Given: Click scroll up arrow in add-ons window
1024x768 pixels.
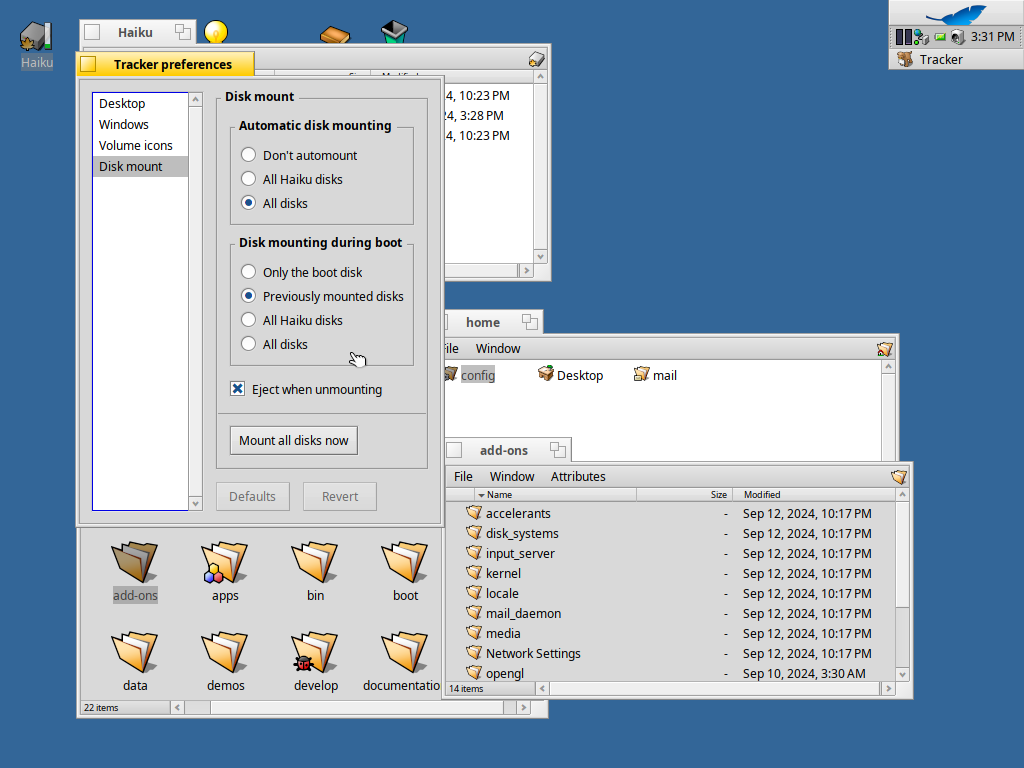Looking at the screenshot, I should pyautogui.click(x=903, y=494).
